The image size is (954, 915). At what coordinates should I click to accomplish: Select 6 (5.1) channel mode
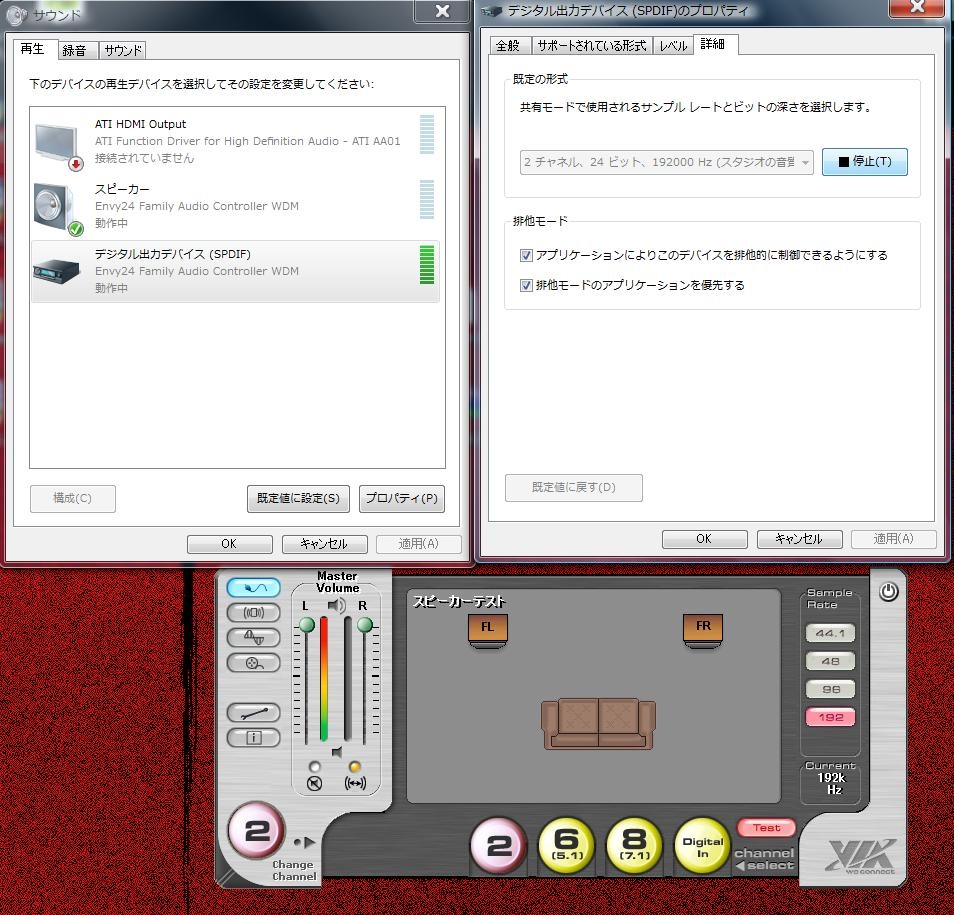tap(566, 845)
